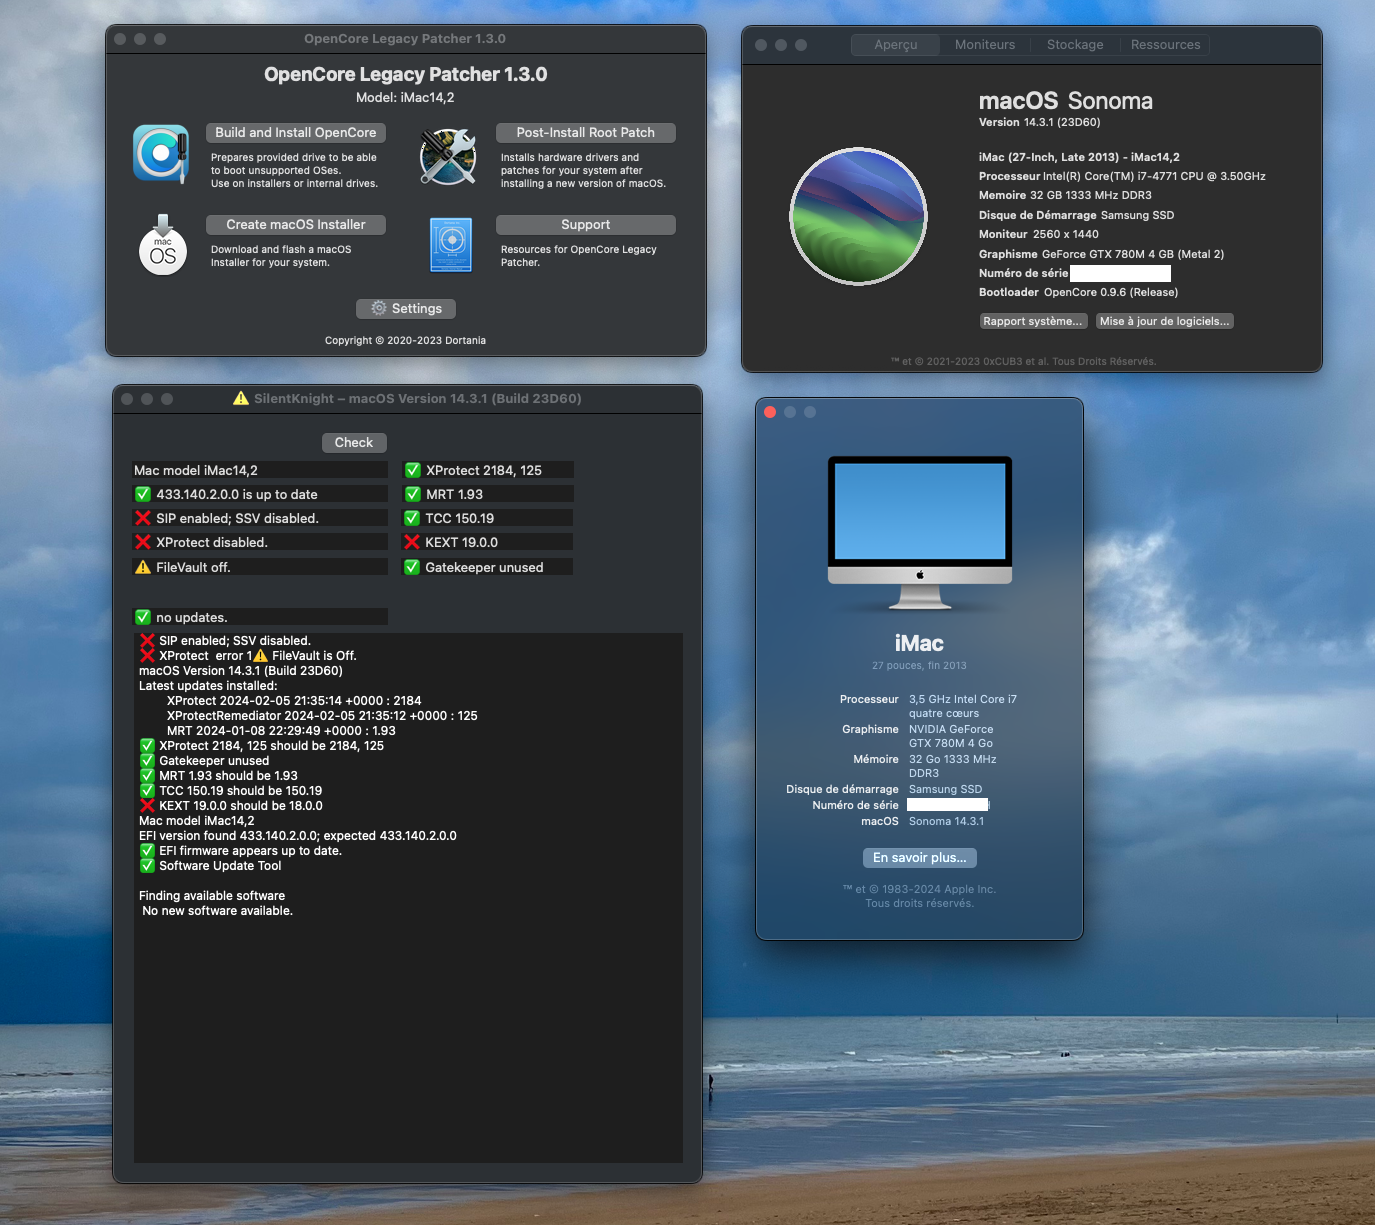Click the Mac model iMac14,2 field in SilentKnight

(260, 470)
